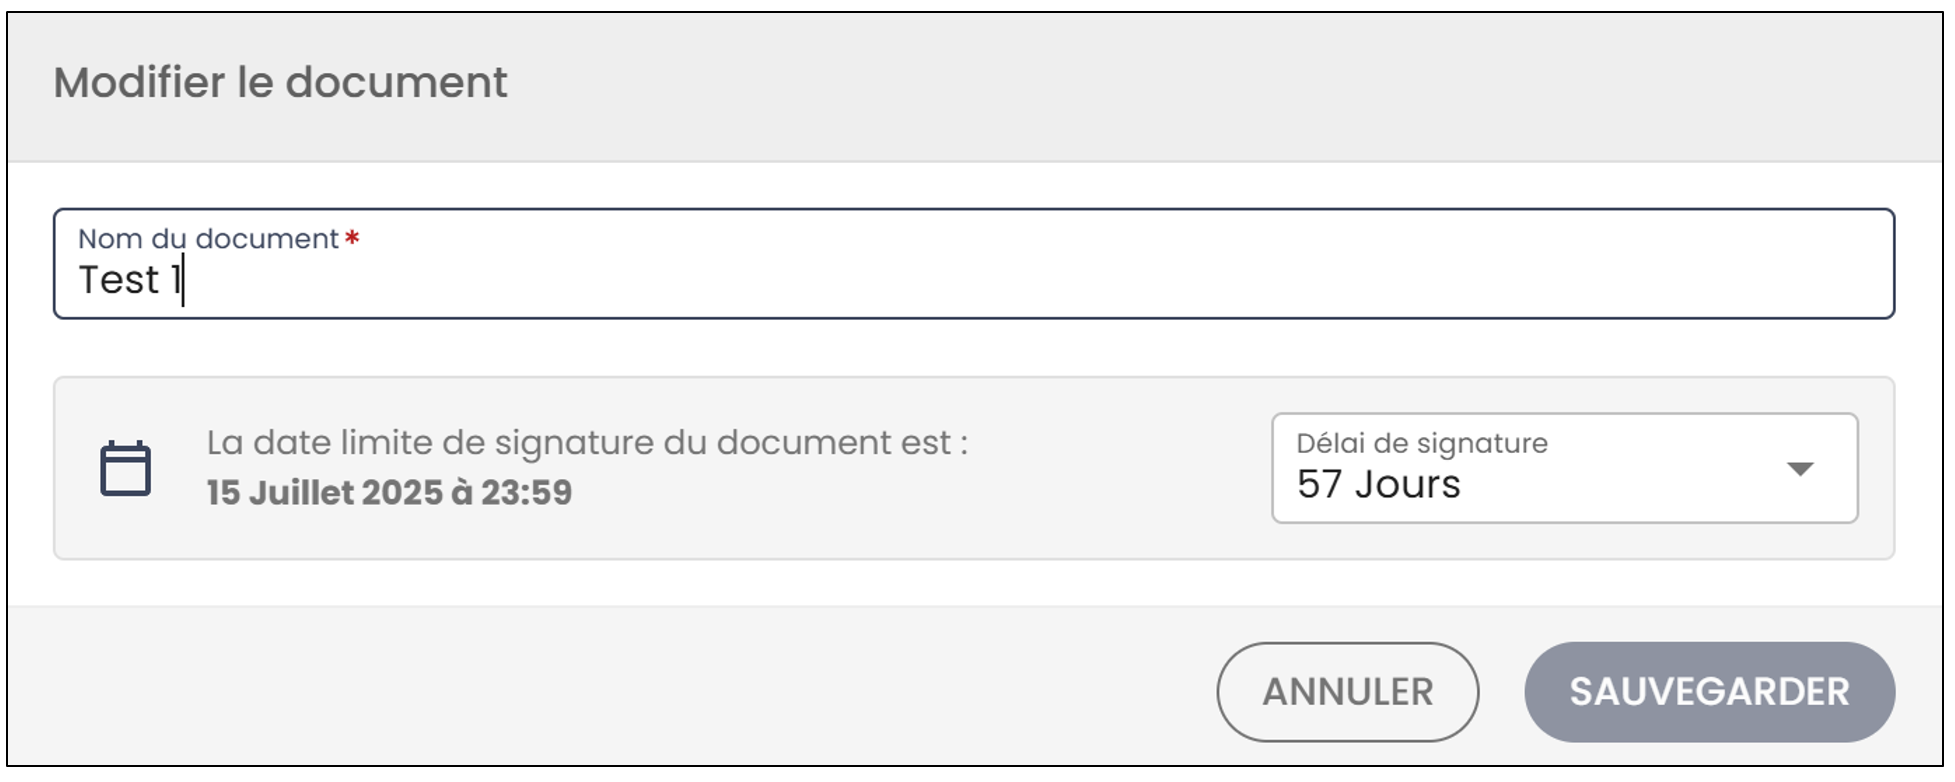The image size is (1955, 782).
Task: Click the 15 Juillet 2025 à 23:59 date
Action: pos(389,492)
